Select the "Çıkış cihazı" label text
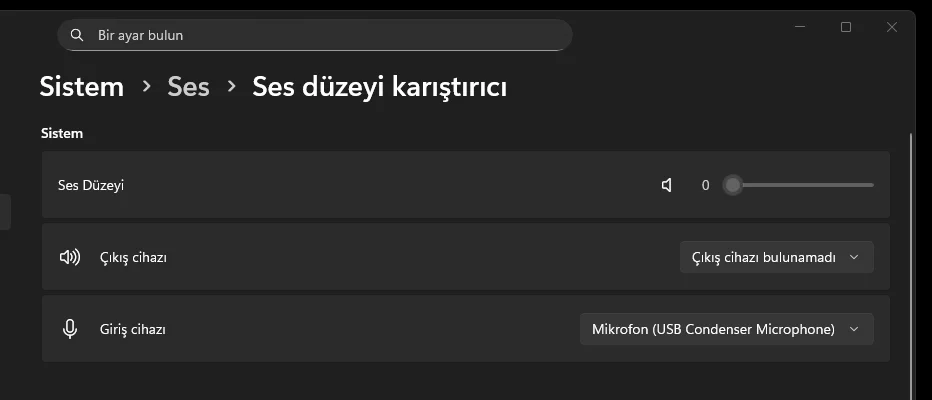 tap(133, 257)
